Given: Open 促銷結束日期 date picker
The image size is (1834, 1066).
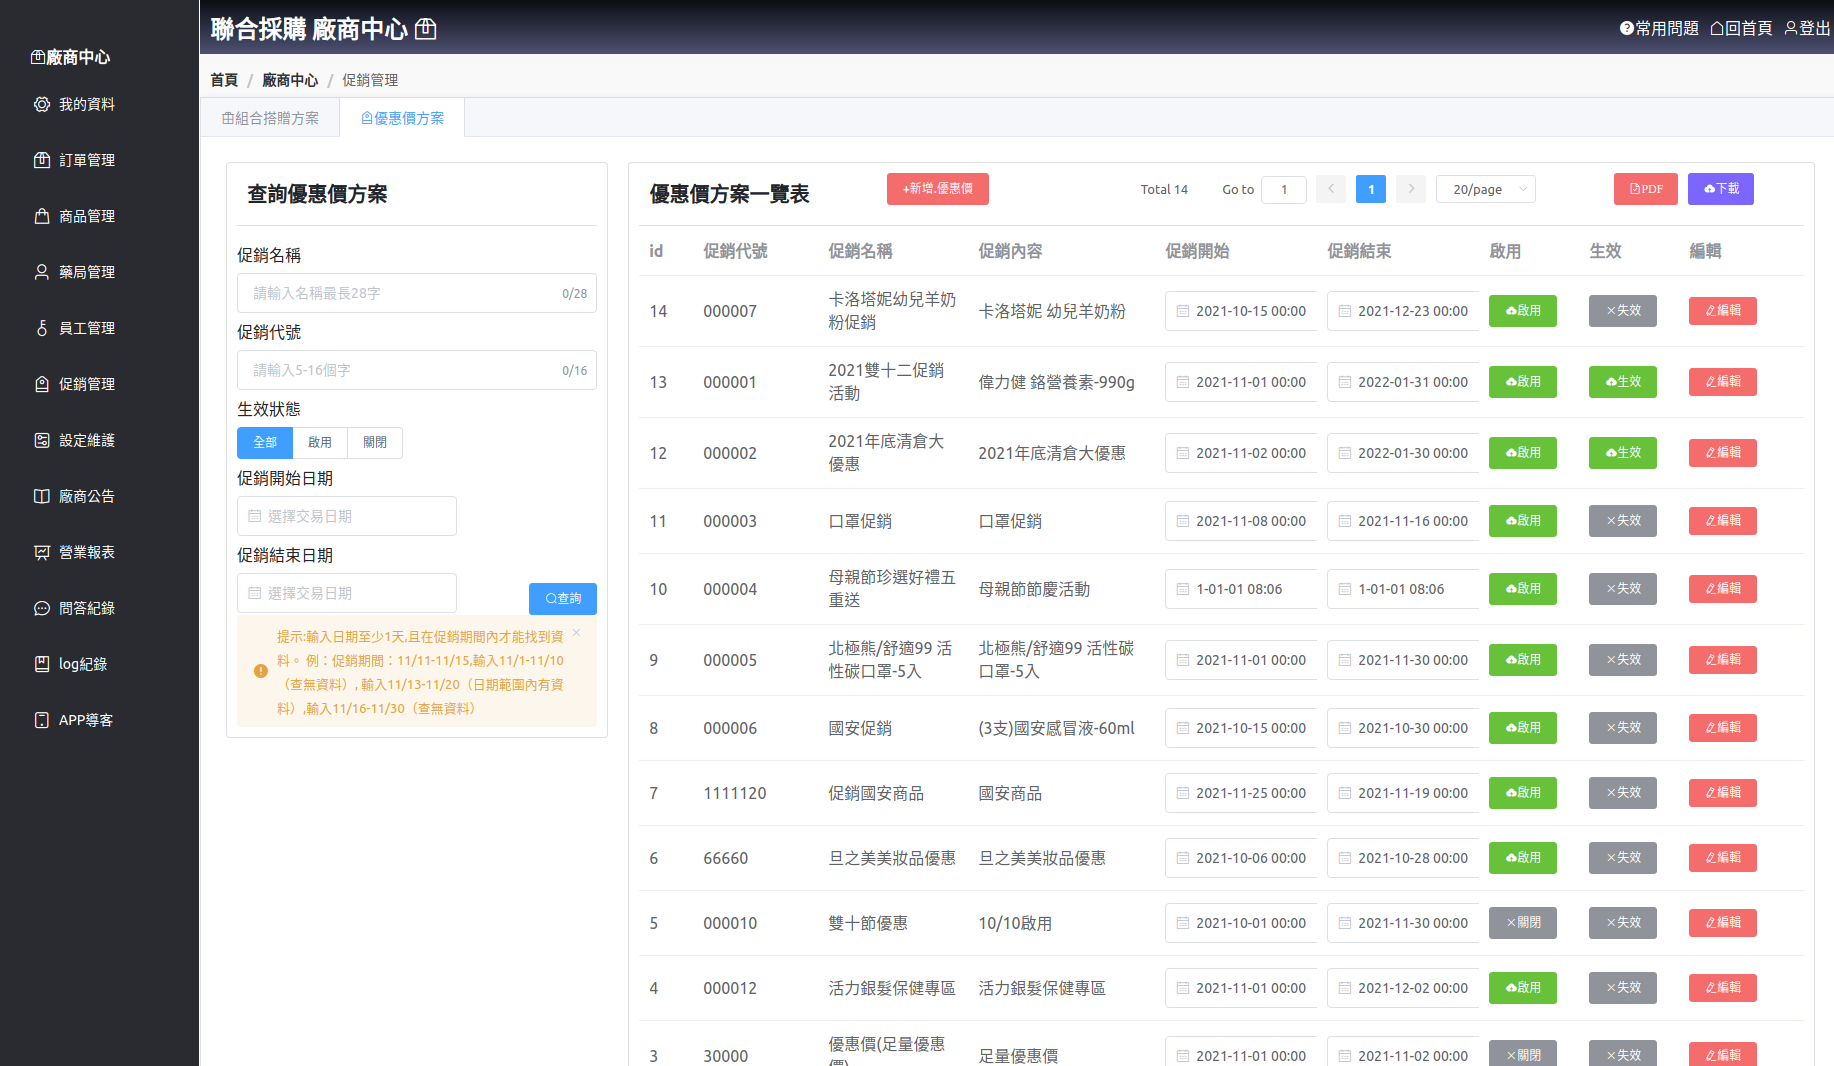Looking at the screenshot, I should (x=346, y=593).
